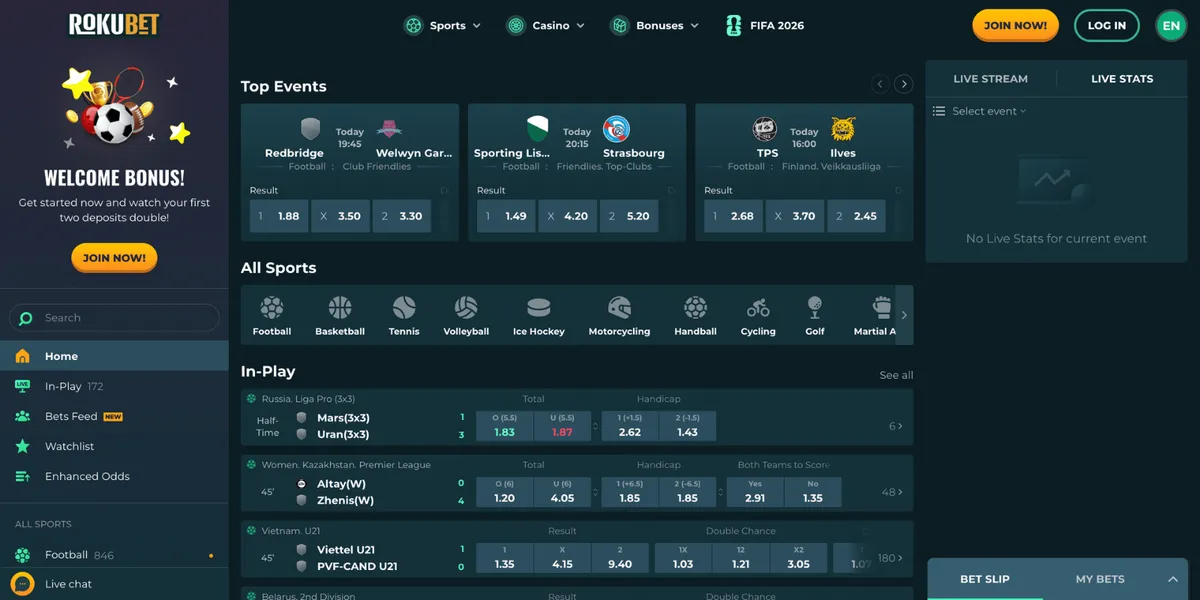Image resolution: width=1200 pixels, height=600 pixels.
Task: Bet Viettel U21 win at 1.35
Action: click(504, 557)
